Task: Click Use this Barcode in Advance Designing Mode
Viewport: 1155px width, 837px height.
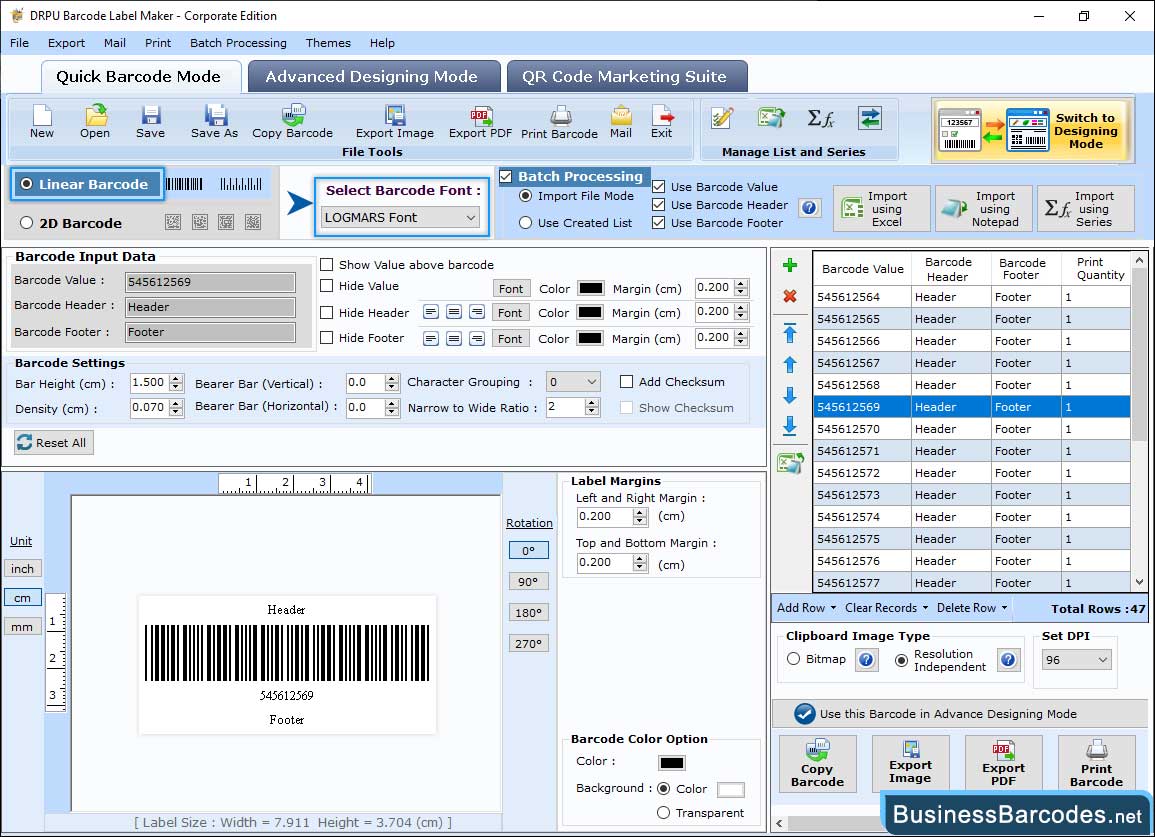Action: tap(959, 713)
